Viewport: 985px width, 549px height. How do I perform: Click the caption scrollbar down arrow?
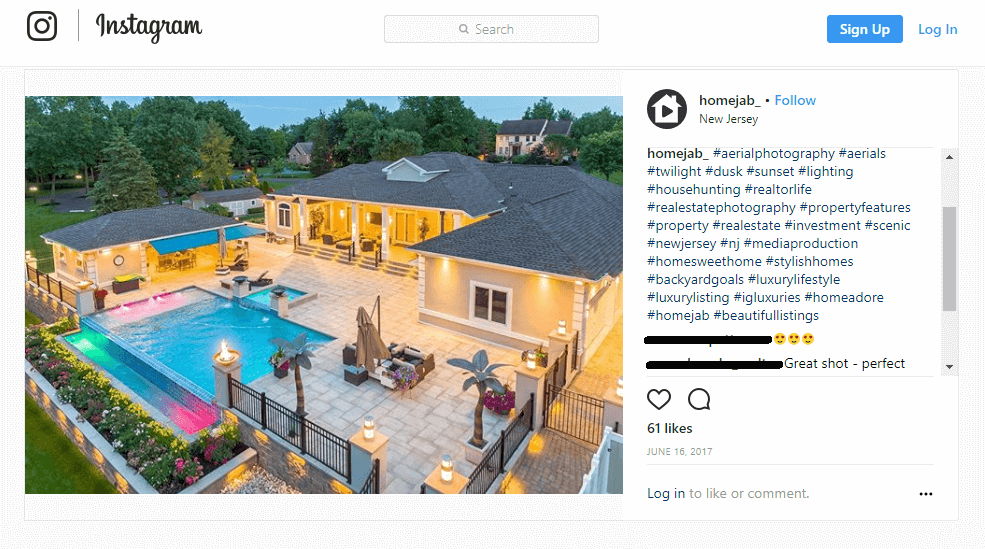[x=949, y=367]
